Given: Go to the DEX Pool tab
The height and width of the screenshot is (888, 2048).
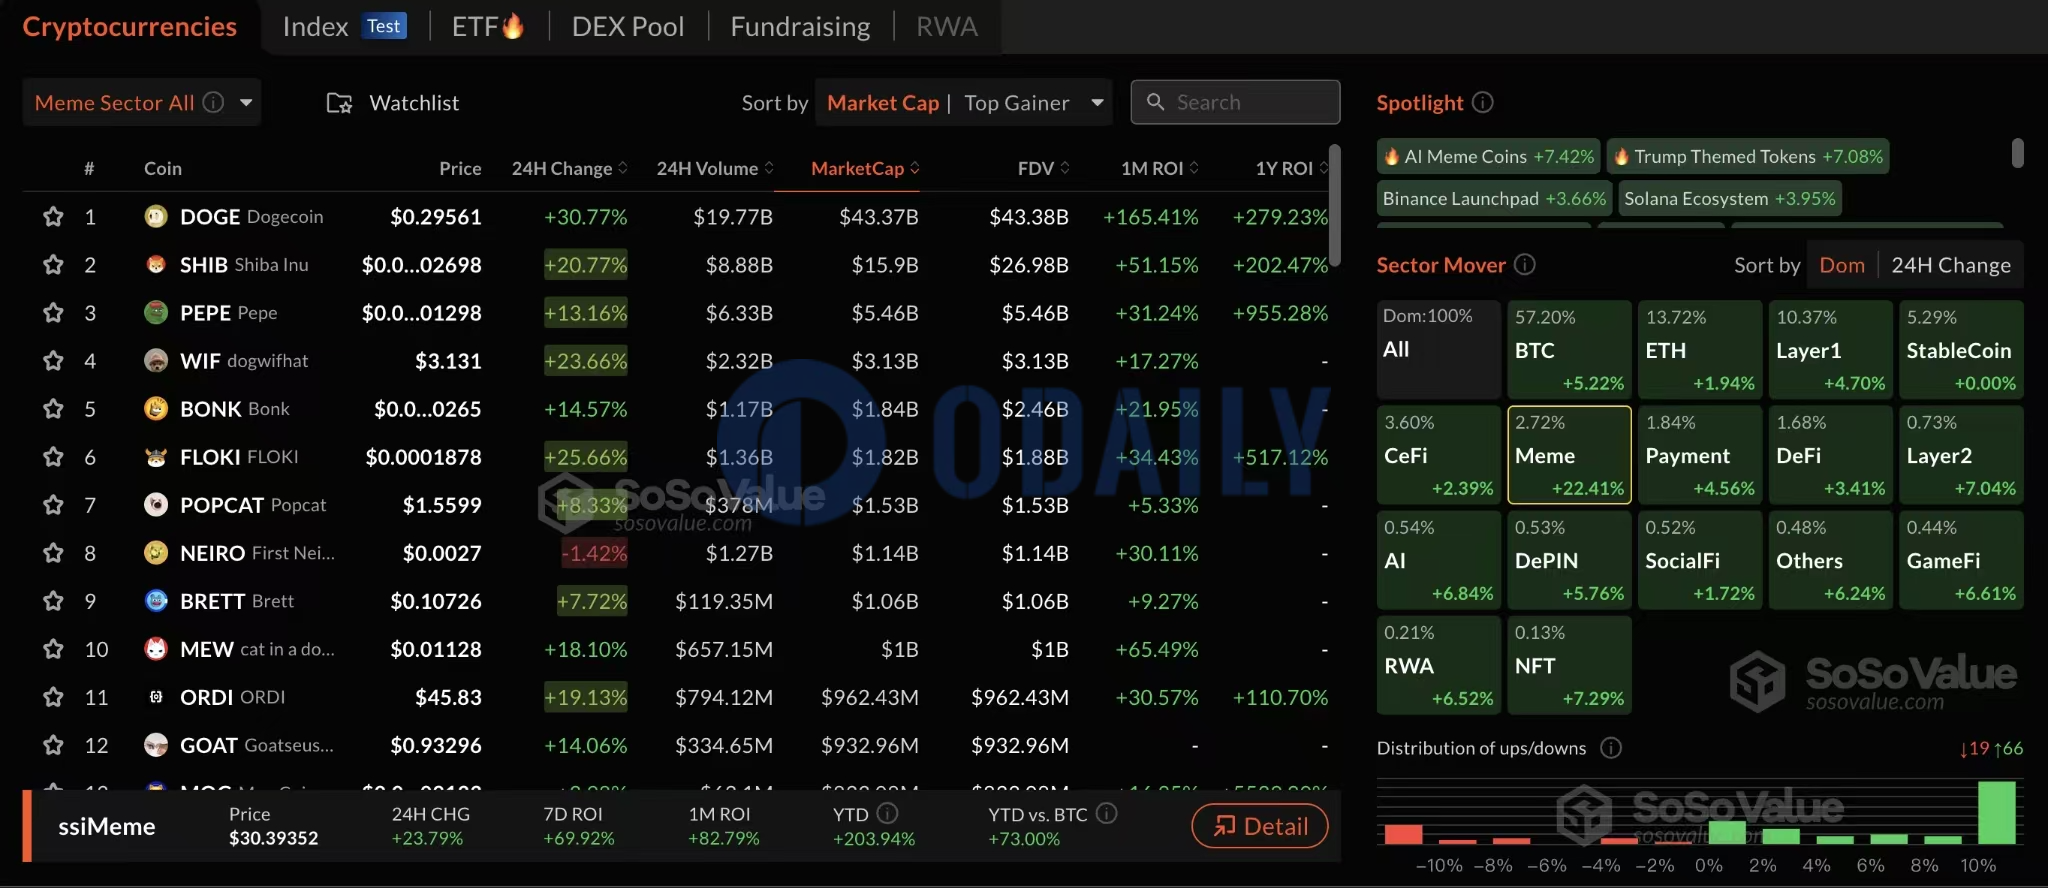Looking at the screenshot, I should coord(628,26).
